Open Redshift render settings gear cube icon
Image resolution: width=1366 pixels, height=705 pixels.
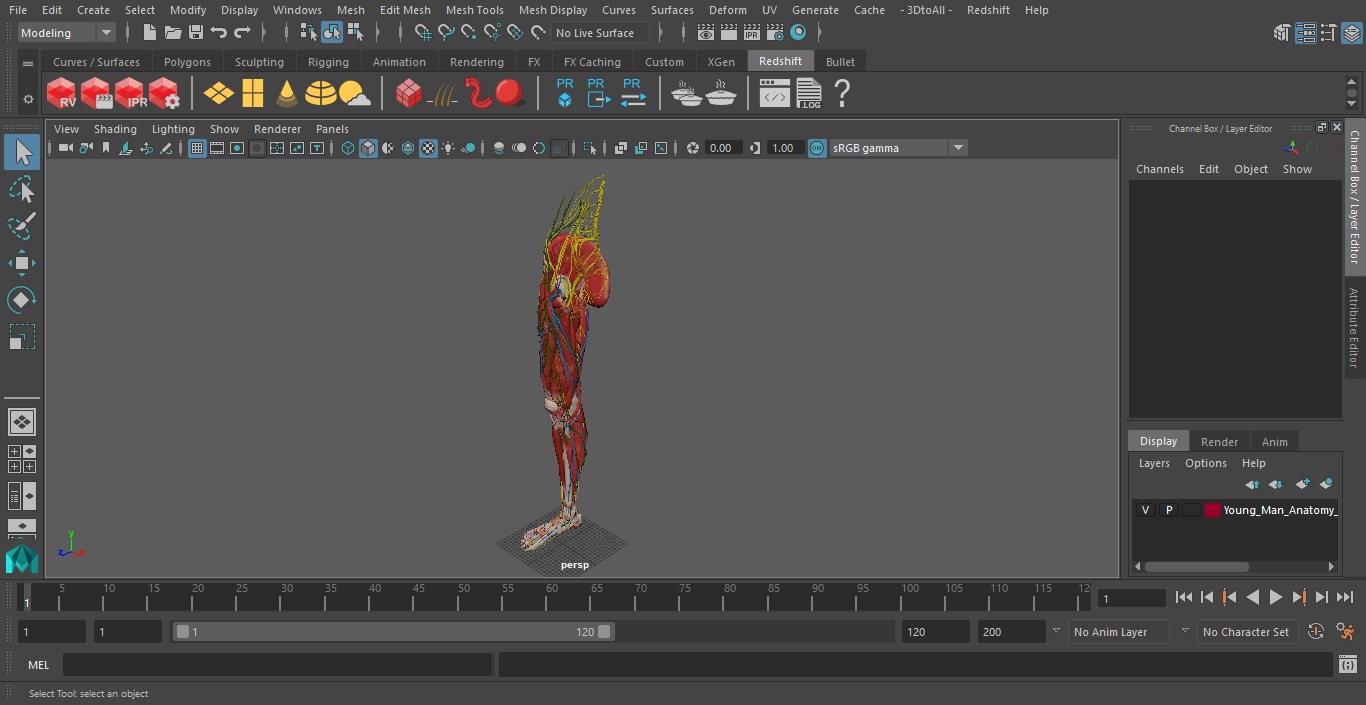click(x=164, y=94)
